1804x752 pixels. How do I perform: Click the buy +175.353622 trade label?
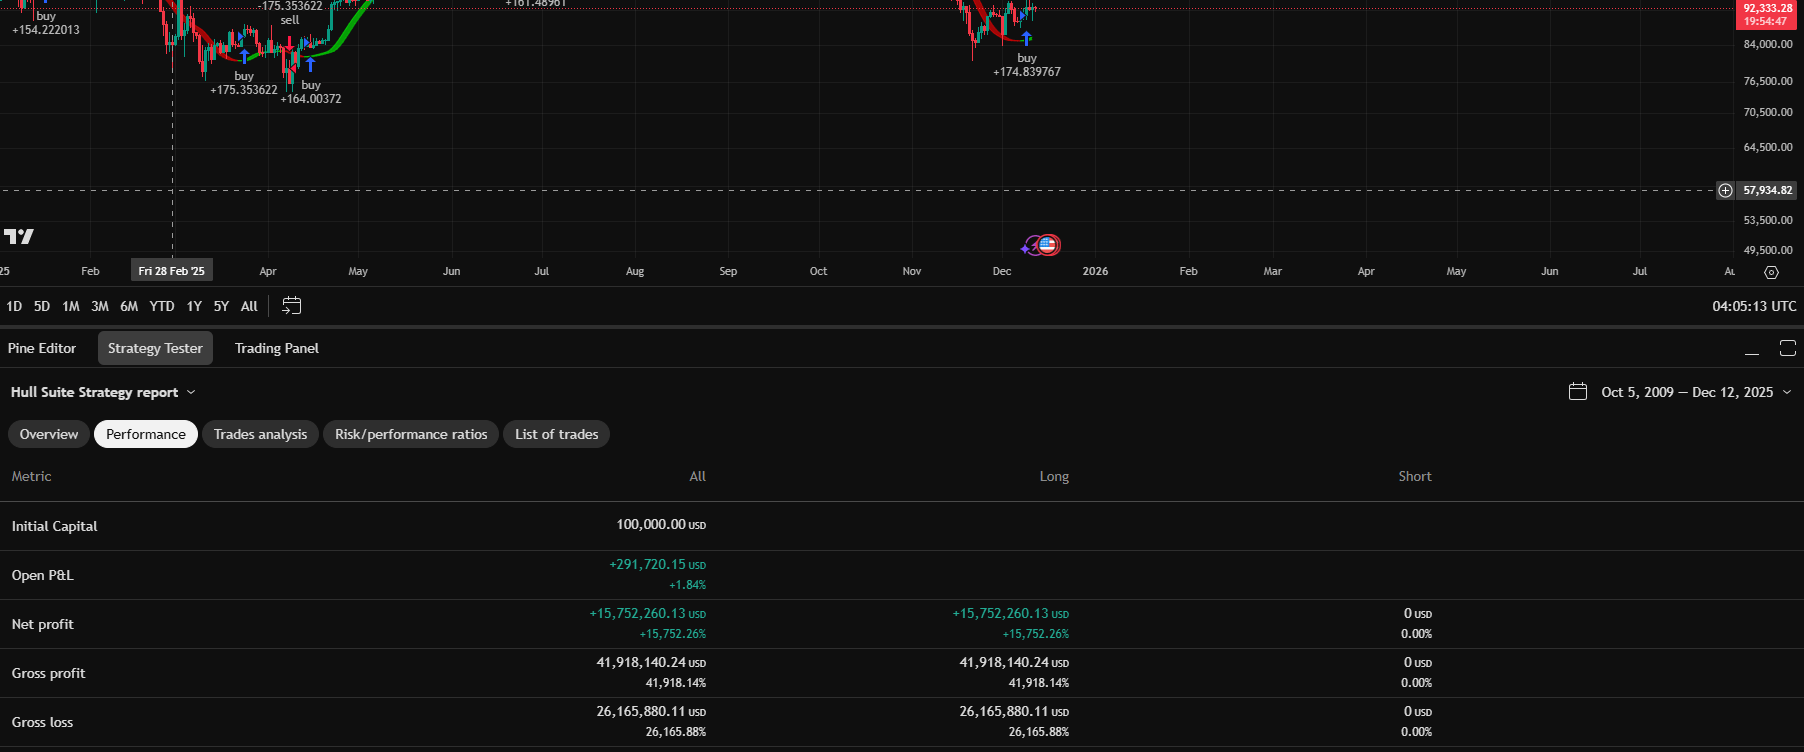[x=244, y=83]
